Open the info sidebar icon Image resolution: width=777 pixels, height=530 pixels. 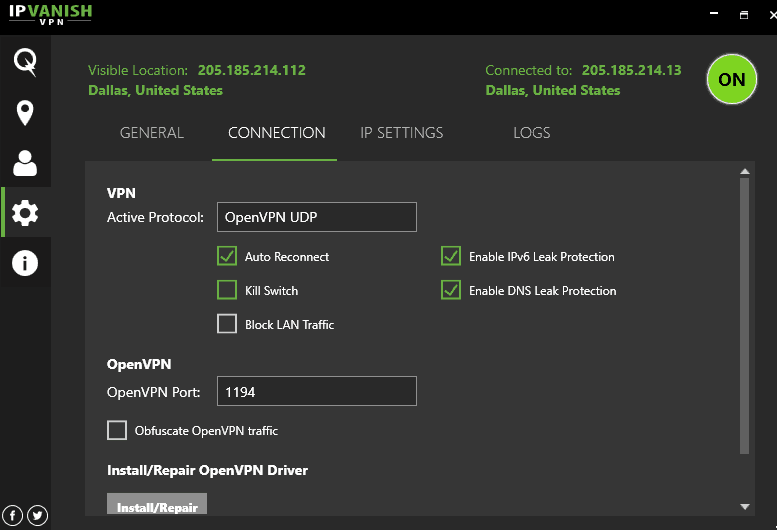coord(25,263)
